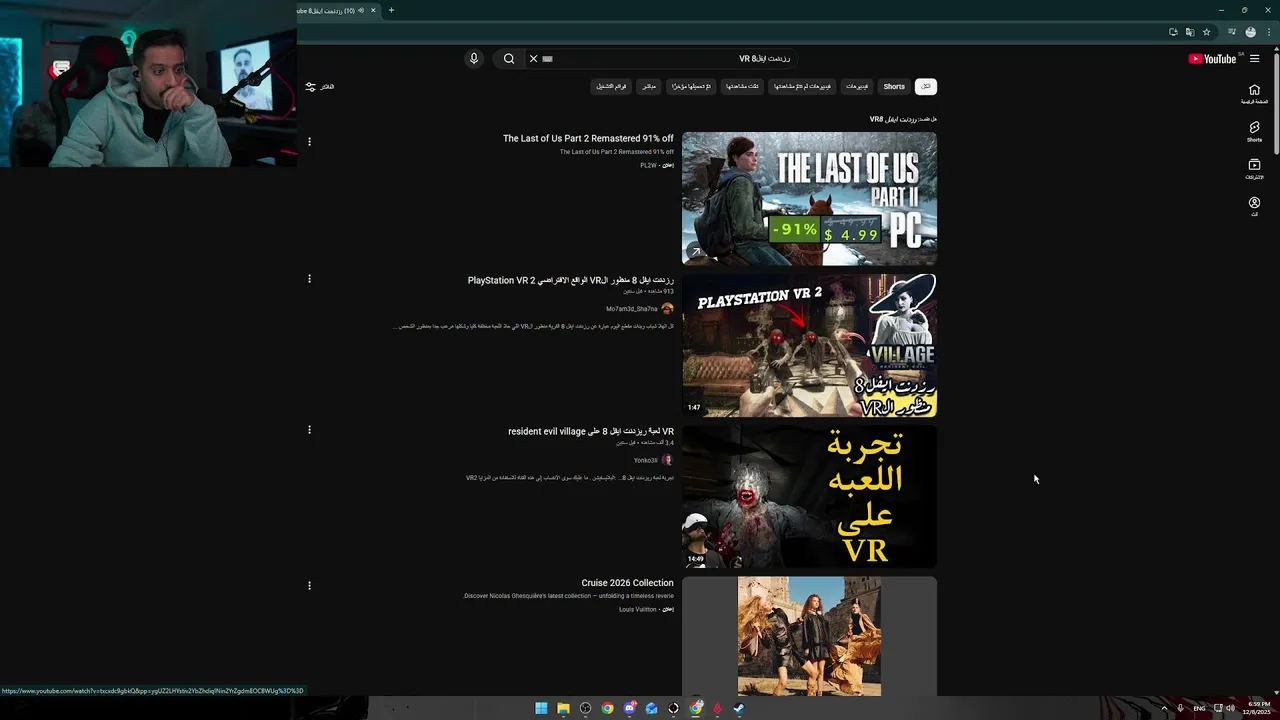
Task: Open the Chrome three-dot menu
Action: point(1268,32)
